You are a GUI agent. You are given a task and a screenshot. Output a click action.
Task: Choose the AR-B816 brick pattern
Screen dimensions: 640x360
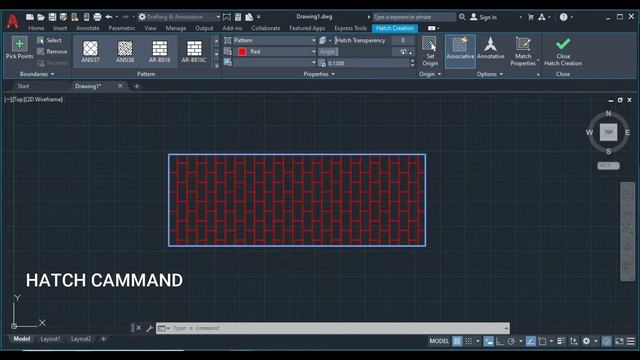point(160,51)
